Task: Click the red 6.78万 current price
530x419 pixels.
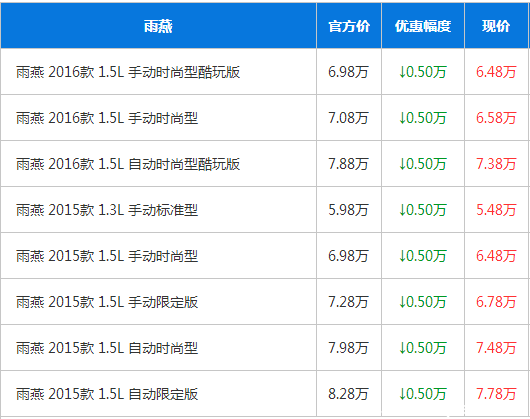Action: pos(496,302)
